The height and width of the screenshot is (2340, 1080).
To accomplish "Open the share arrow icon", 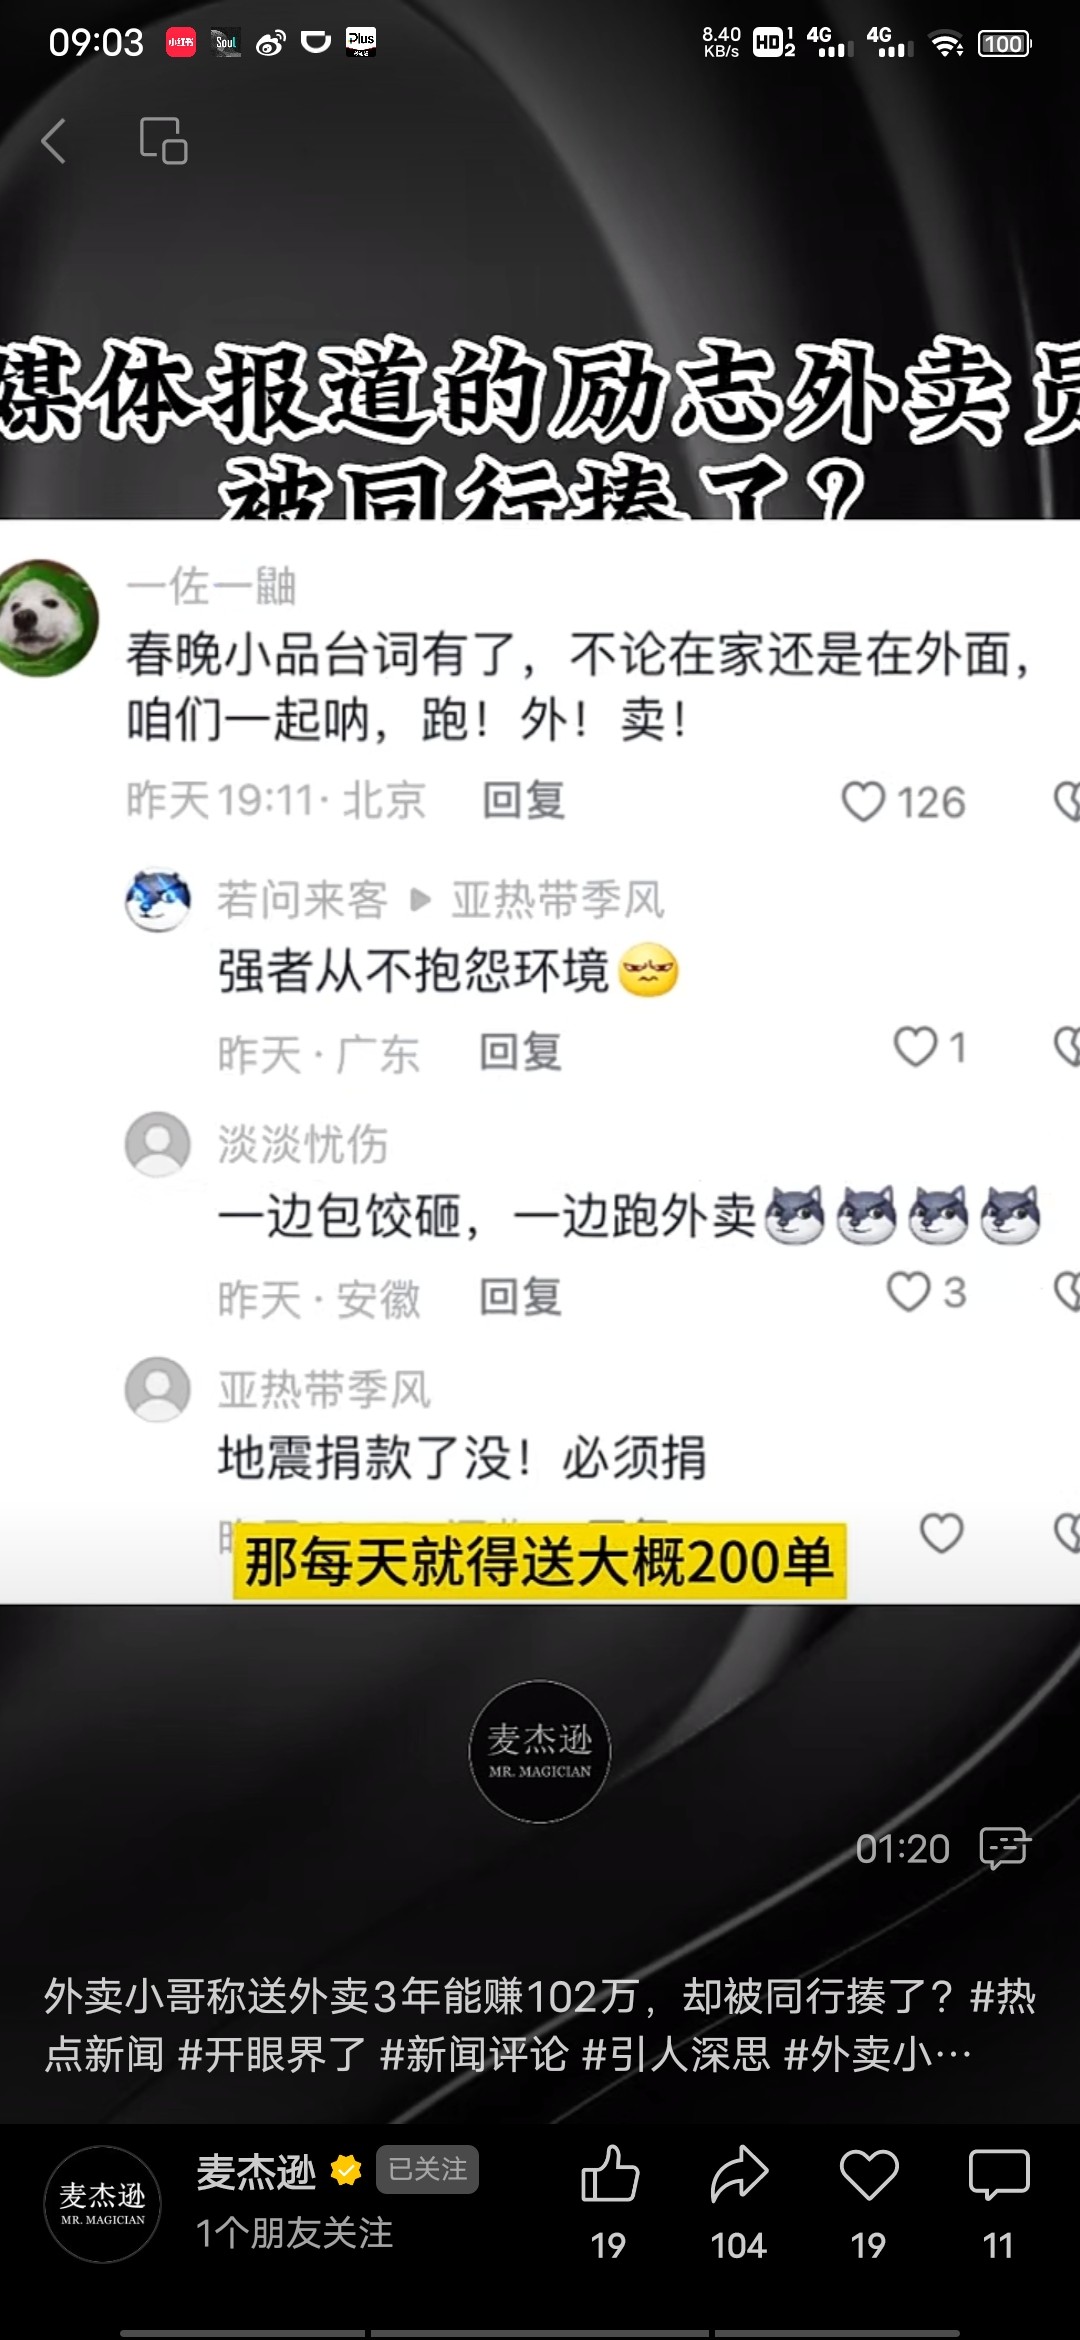I will [x=739, y=2173].
